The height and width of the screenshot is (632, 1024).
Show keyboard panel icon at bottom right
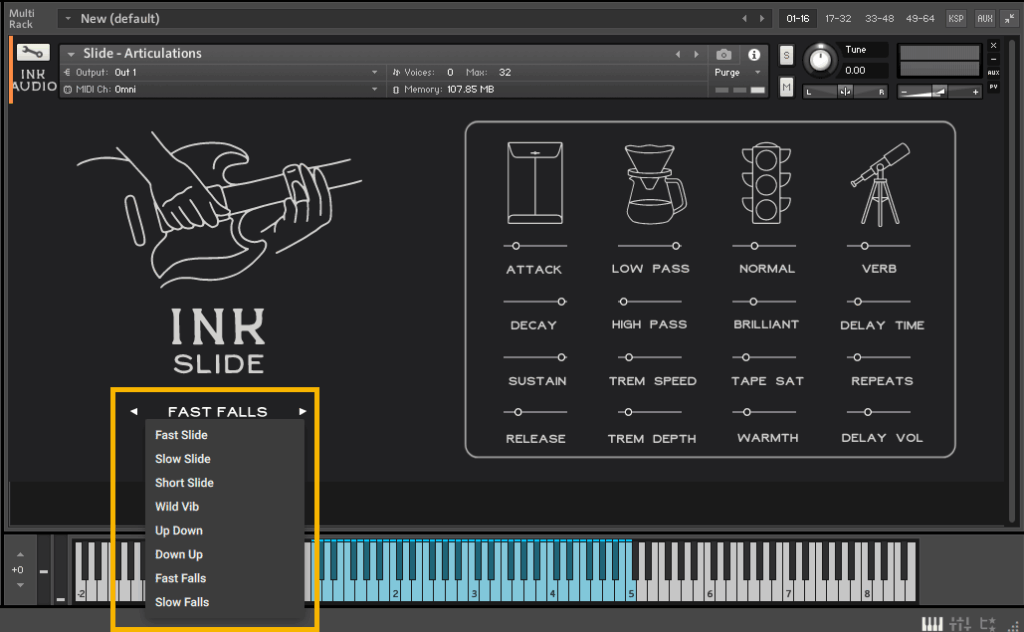tap(932, 624)
